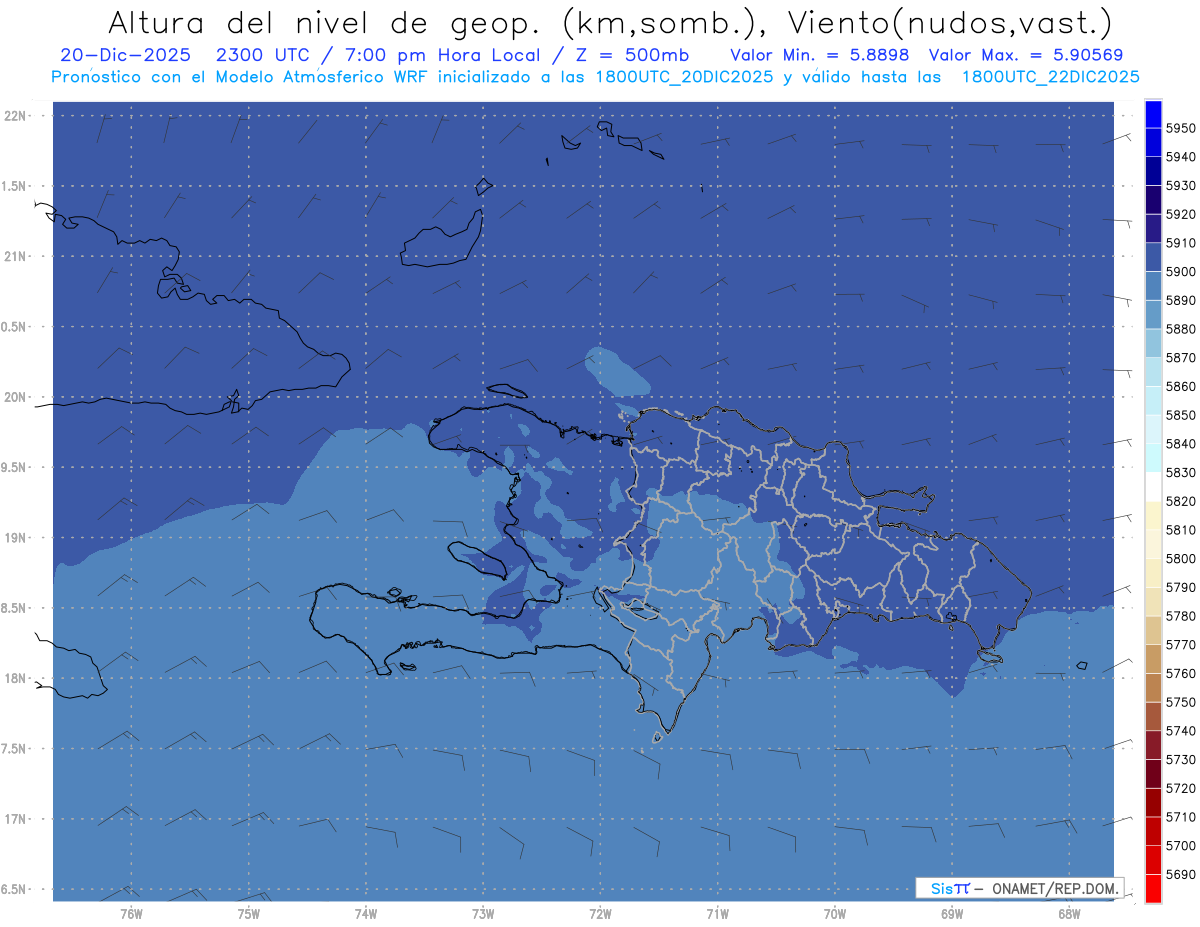1200x927 pixels.
Task: Click the legend value '5890'
Action: click(1181, 300)
